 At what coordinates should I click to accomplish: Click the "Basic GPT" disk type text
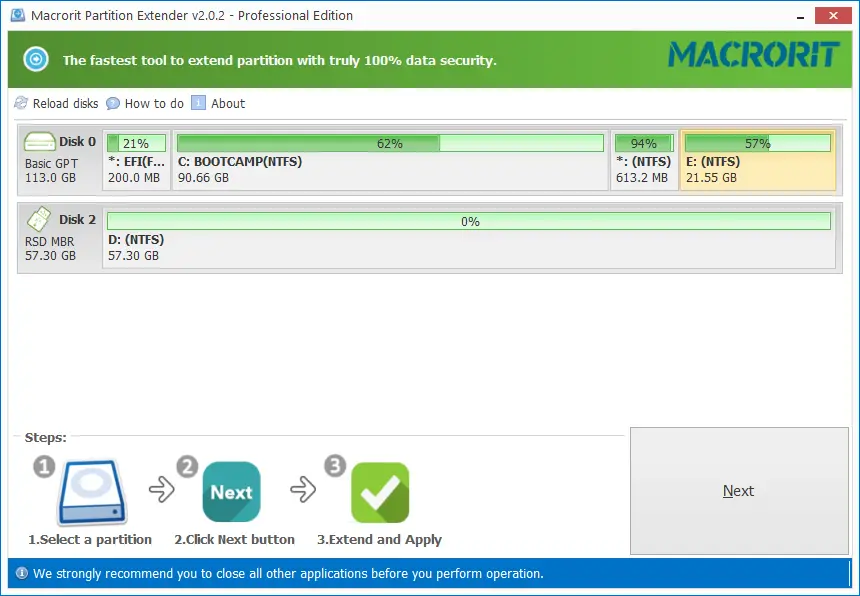pyautogui.click(x=52, y=163)
